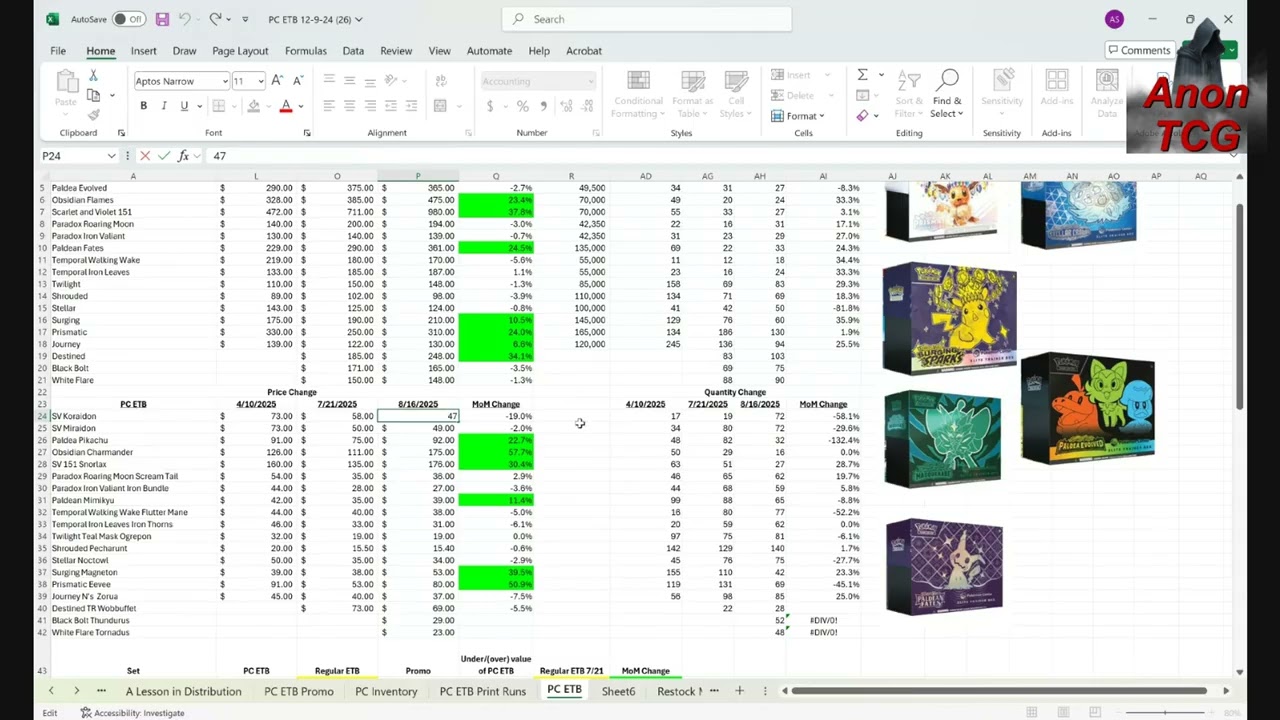The image size is (1280, 720).
Task: Click the fill color bucket swatch
Action: click(x=254, y=106)
